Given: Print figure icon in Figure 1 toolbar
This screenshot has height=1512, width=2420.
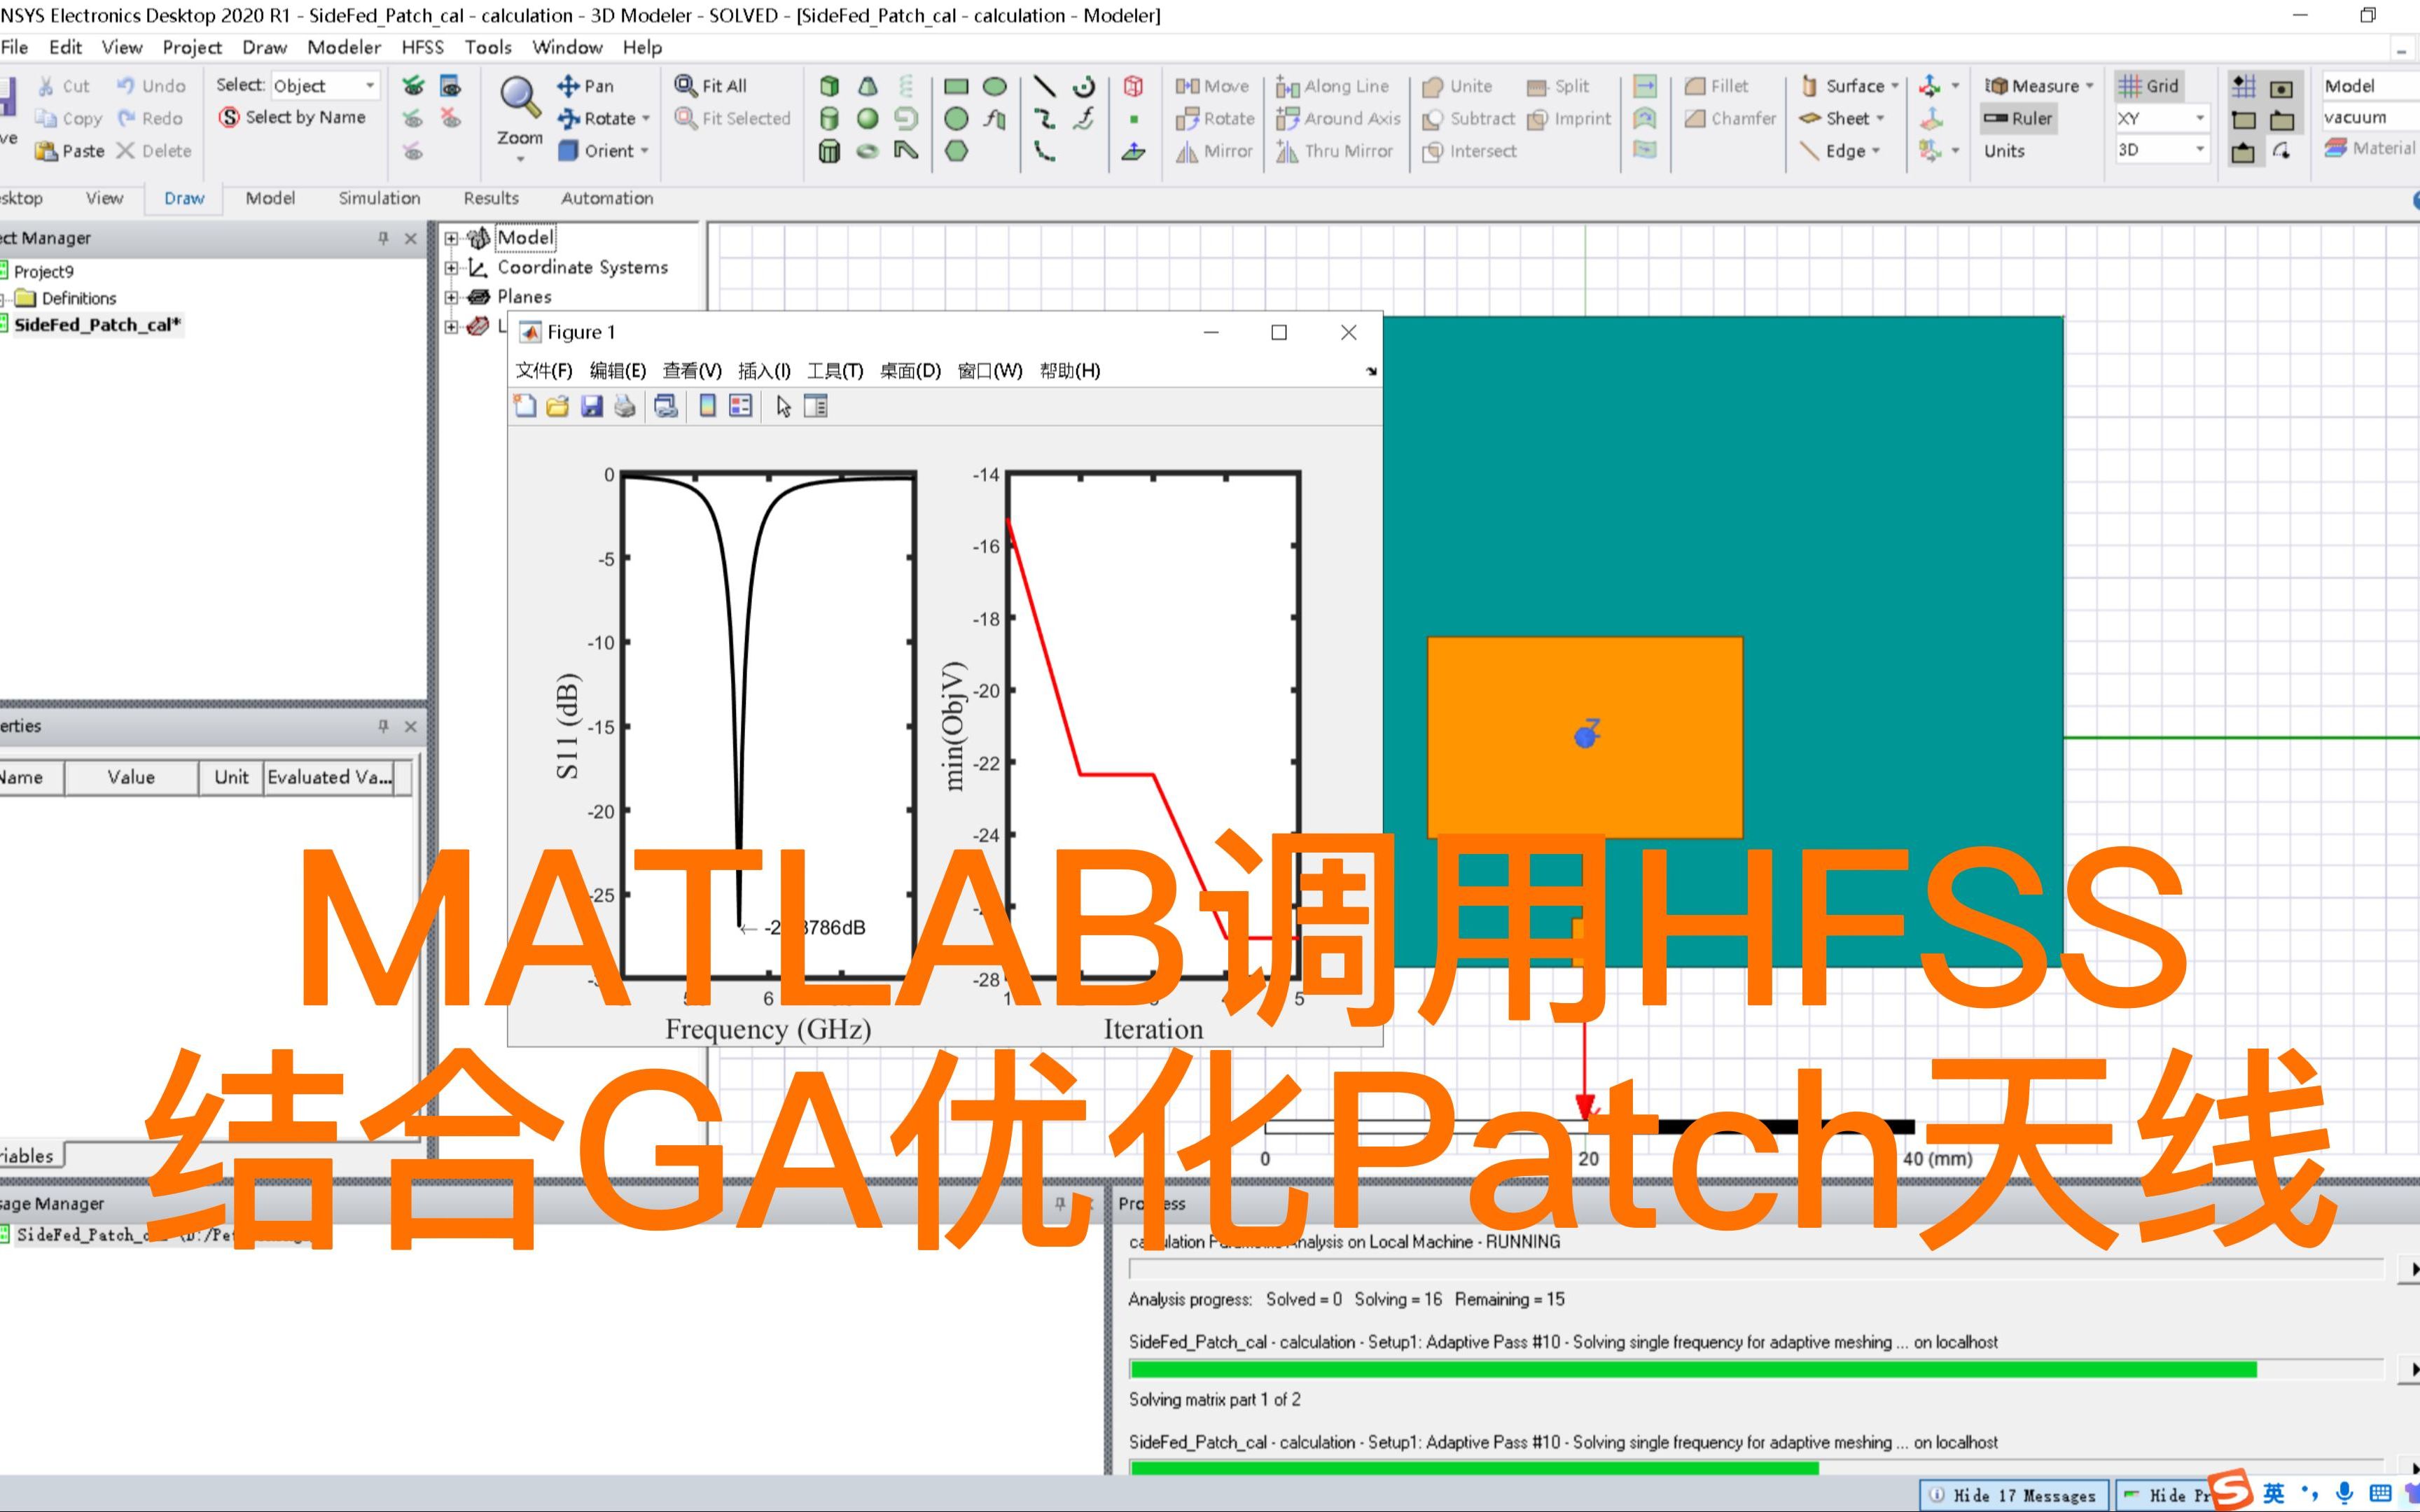Looking at the screenshot, I should (625, 406).
